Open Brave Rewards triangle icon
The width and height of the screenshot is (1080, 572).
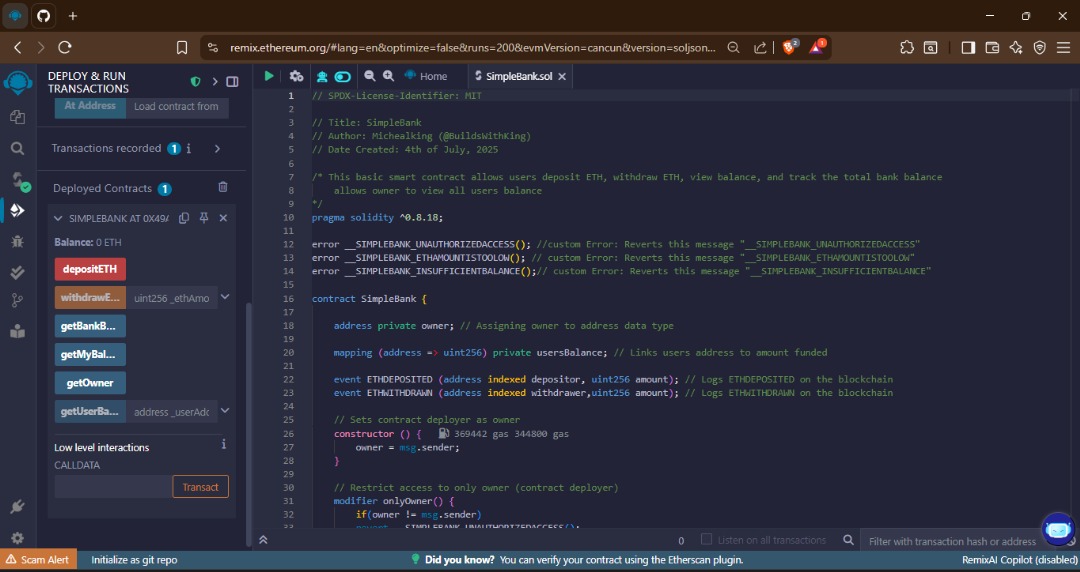coord(818,47)
